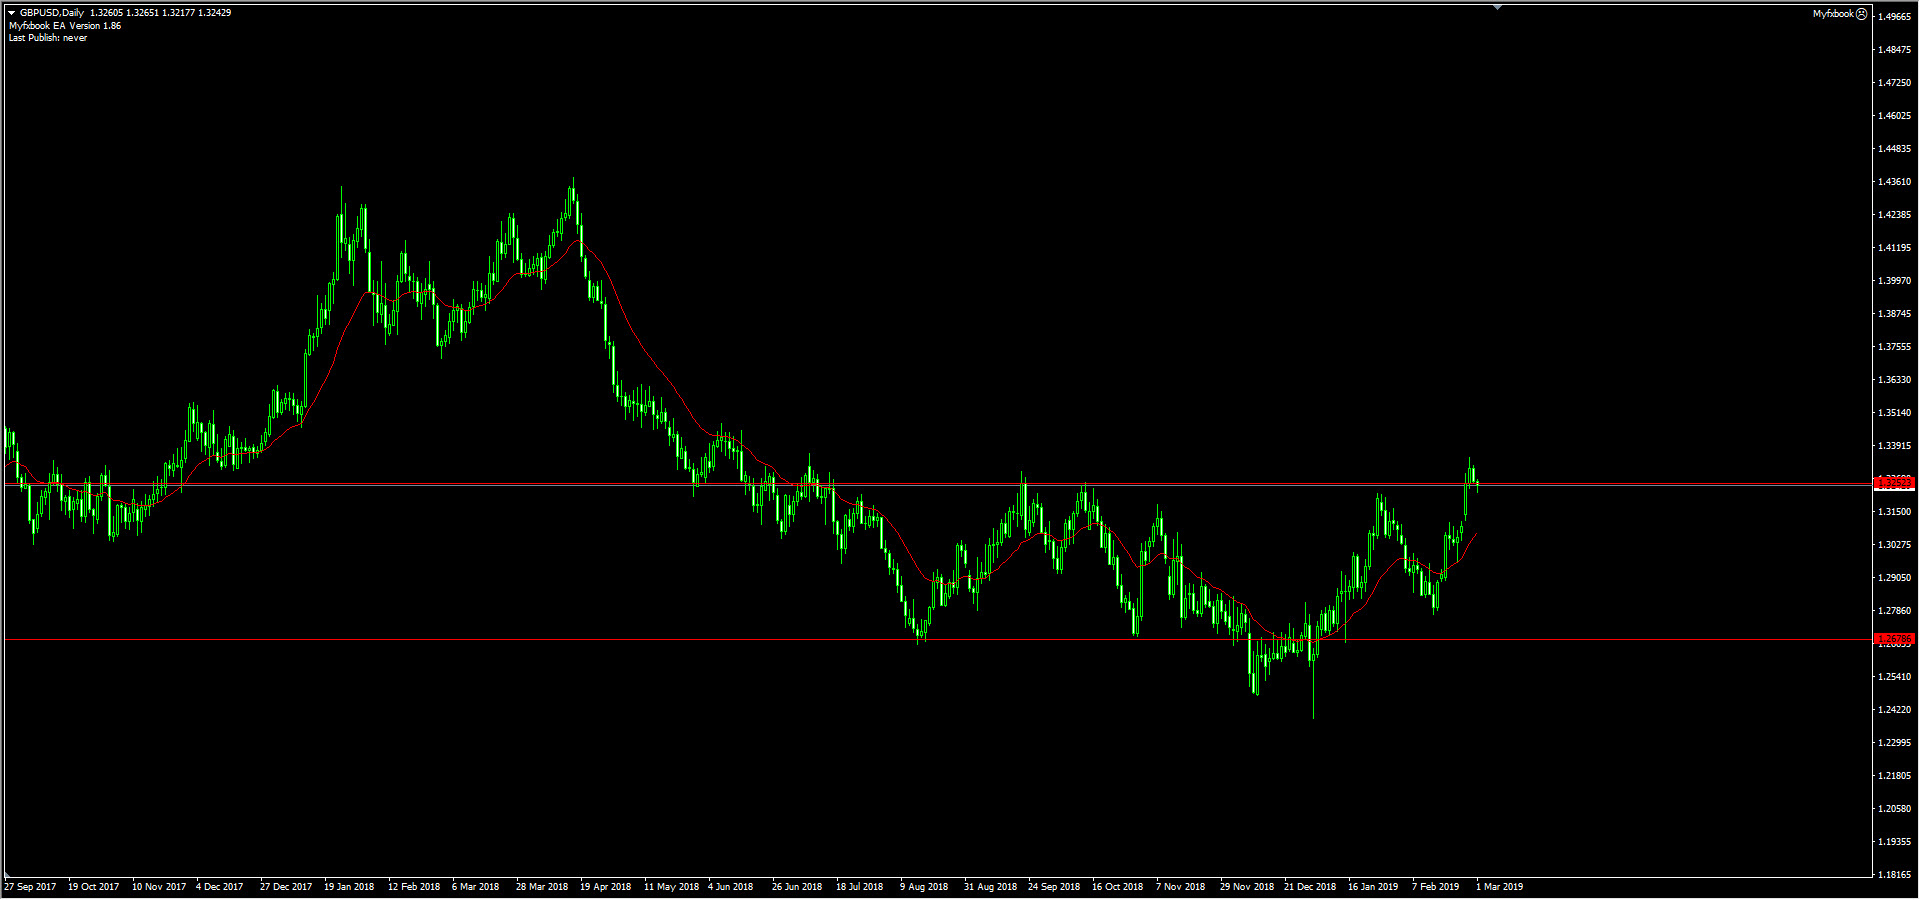
Task: Click the '7 Nov 2018' date on time axis
Action: click(x=1181, y=887)
